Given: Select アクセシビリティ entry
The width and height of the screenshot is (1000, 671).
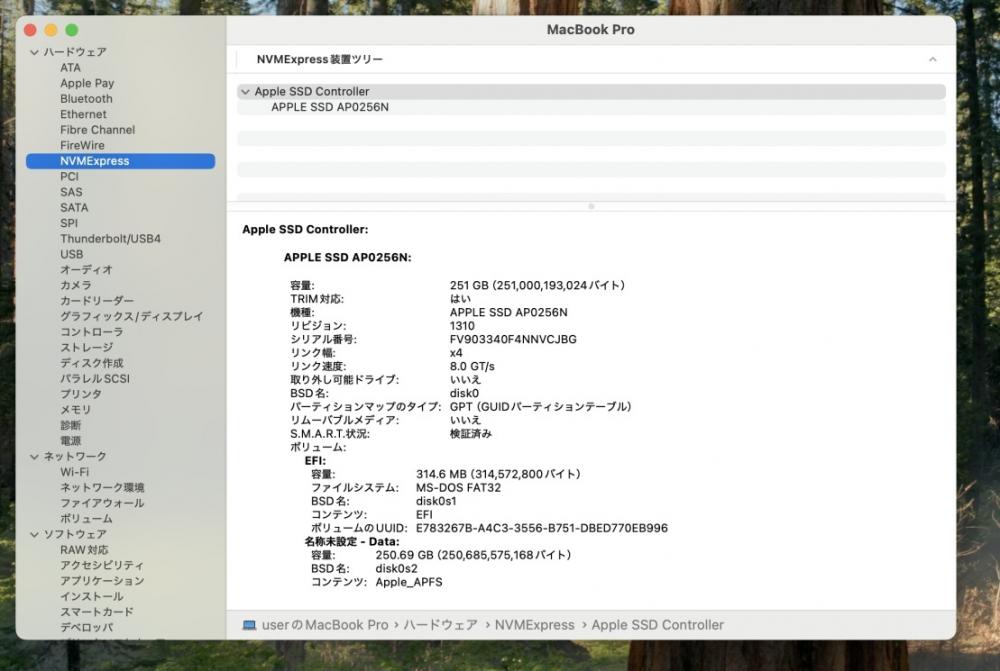Looking at the screenshot, I should coord(102,565).
